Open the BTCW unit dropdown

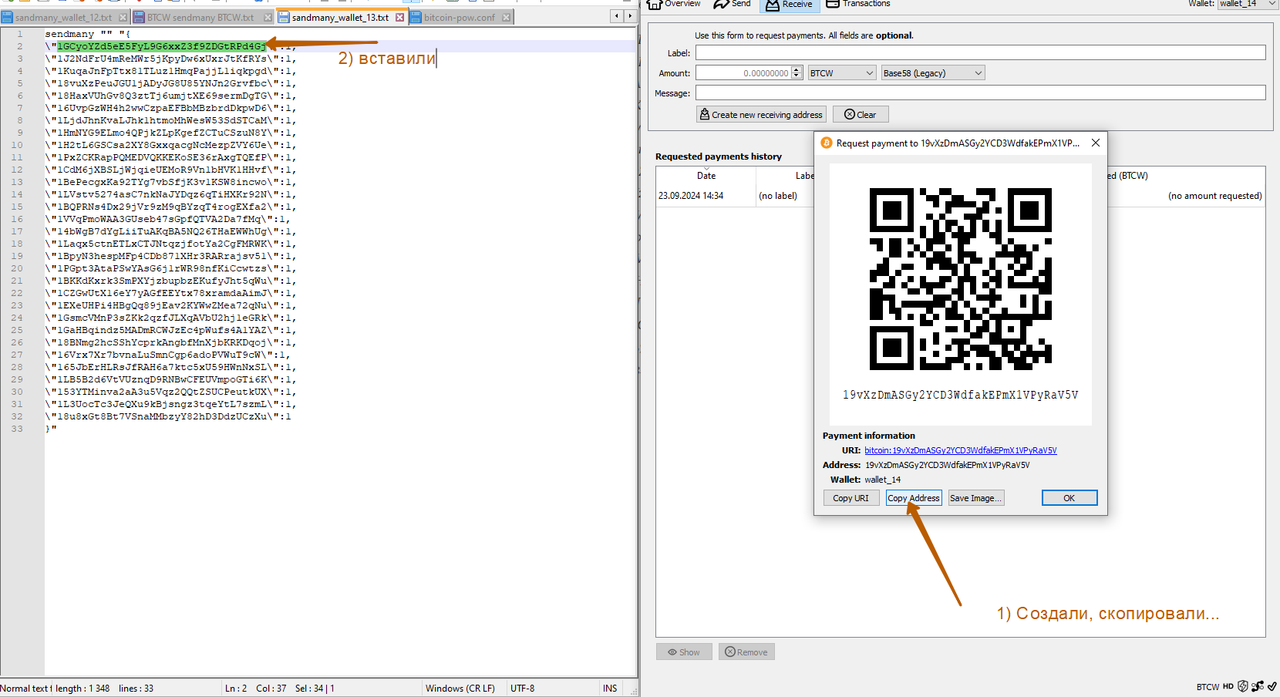point(840,73)
